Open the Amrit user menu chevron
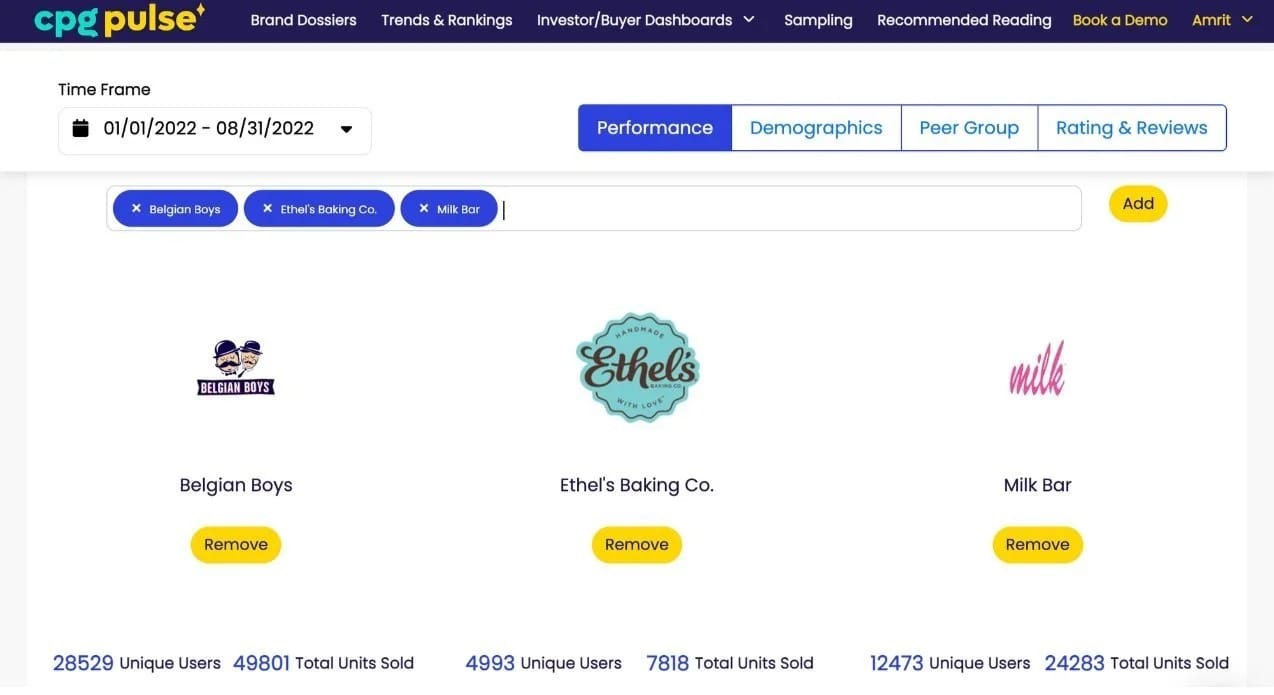The image size is (1274, 695). [1247, 19]
